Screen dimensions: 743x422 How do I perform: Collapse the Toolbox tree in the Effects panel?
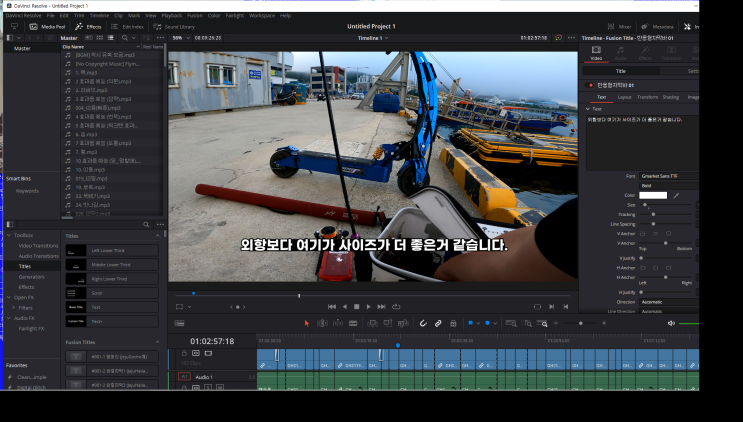click(x=9, y=235)
